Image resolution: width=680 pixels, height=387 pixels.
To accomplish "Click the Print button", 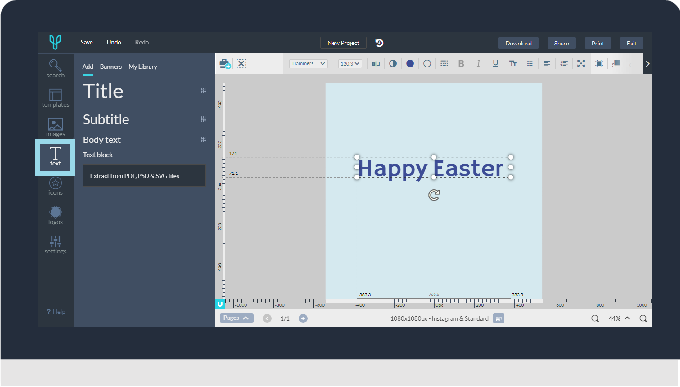I will [x=598, y=43].
